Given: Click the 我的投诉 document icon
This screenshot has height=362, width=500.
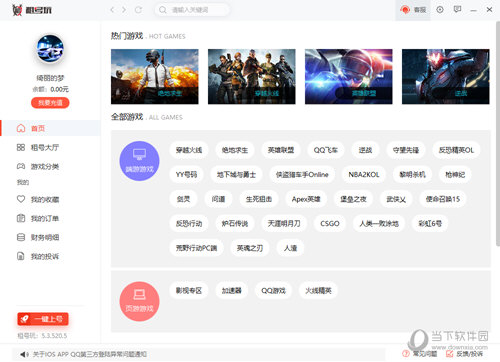Looking at the screenshot, I should coord(21,256).
